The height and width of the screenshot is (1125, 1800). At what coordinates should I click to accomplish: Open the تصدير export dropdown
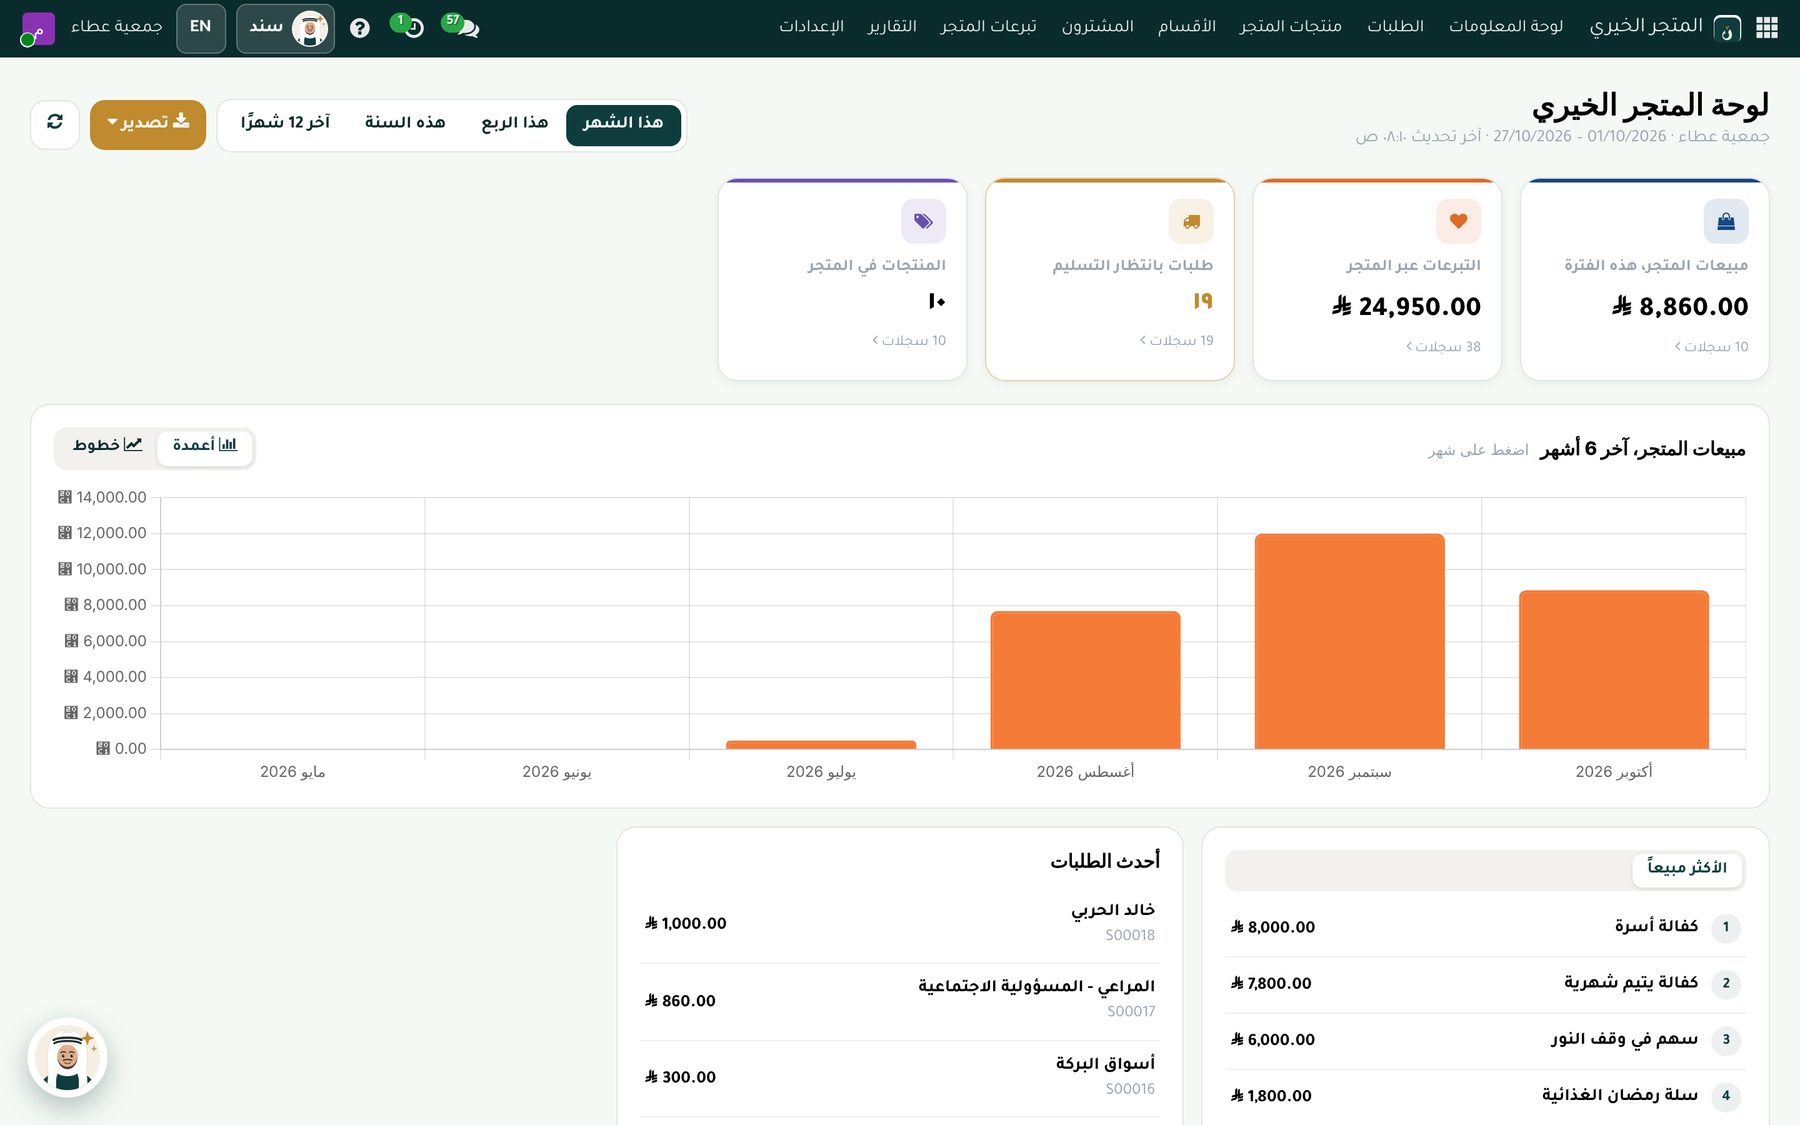(148, 123)
